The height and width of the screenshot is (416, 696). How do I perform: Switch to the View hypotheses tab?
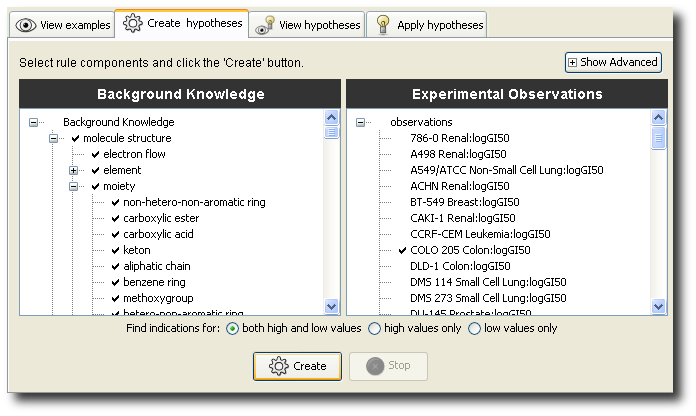pyautogui.click(x=307, y=25)
